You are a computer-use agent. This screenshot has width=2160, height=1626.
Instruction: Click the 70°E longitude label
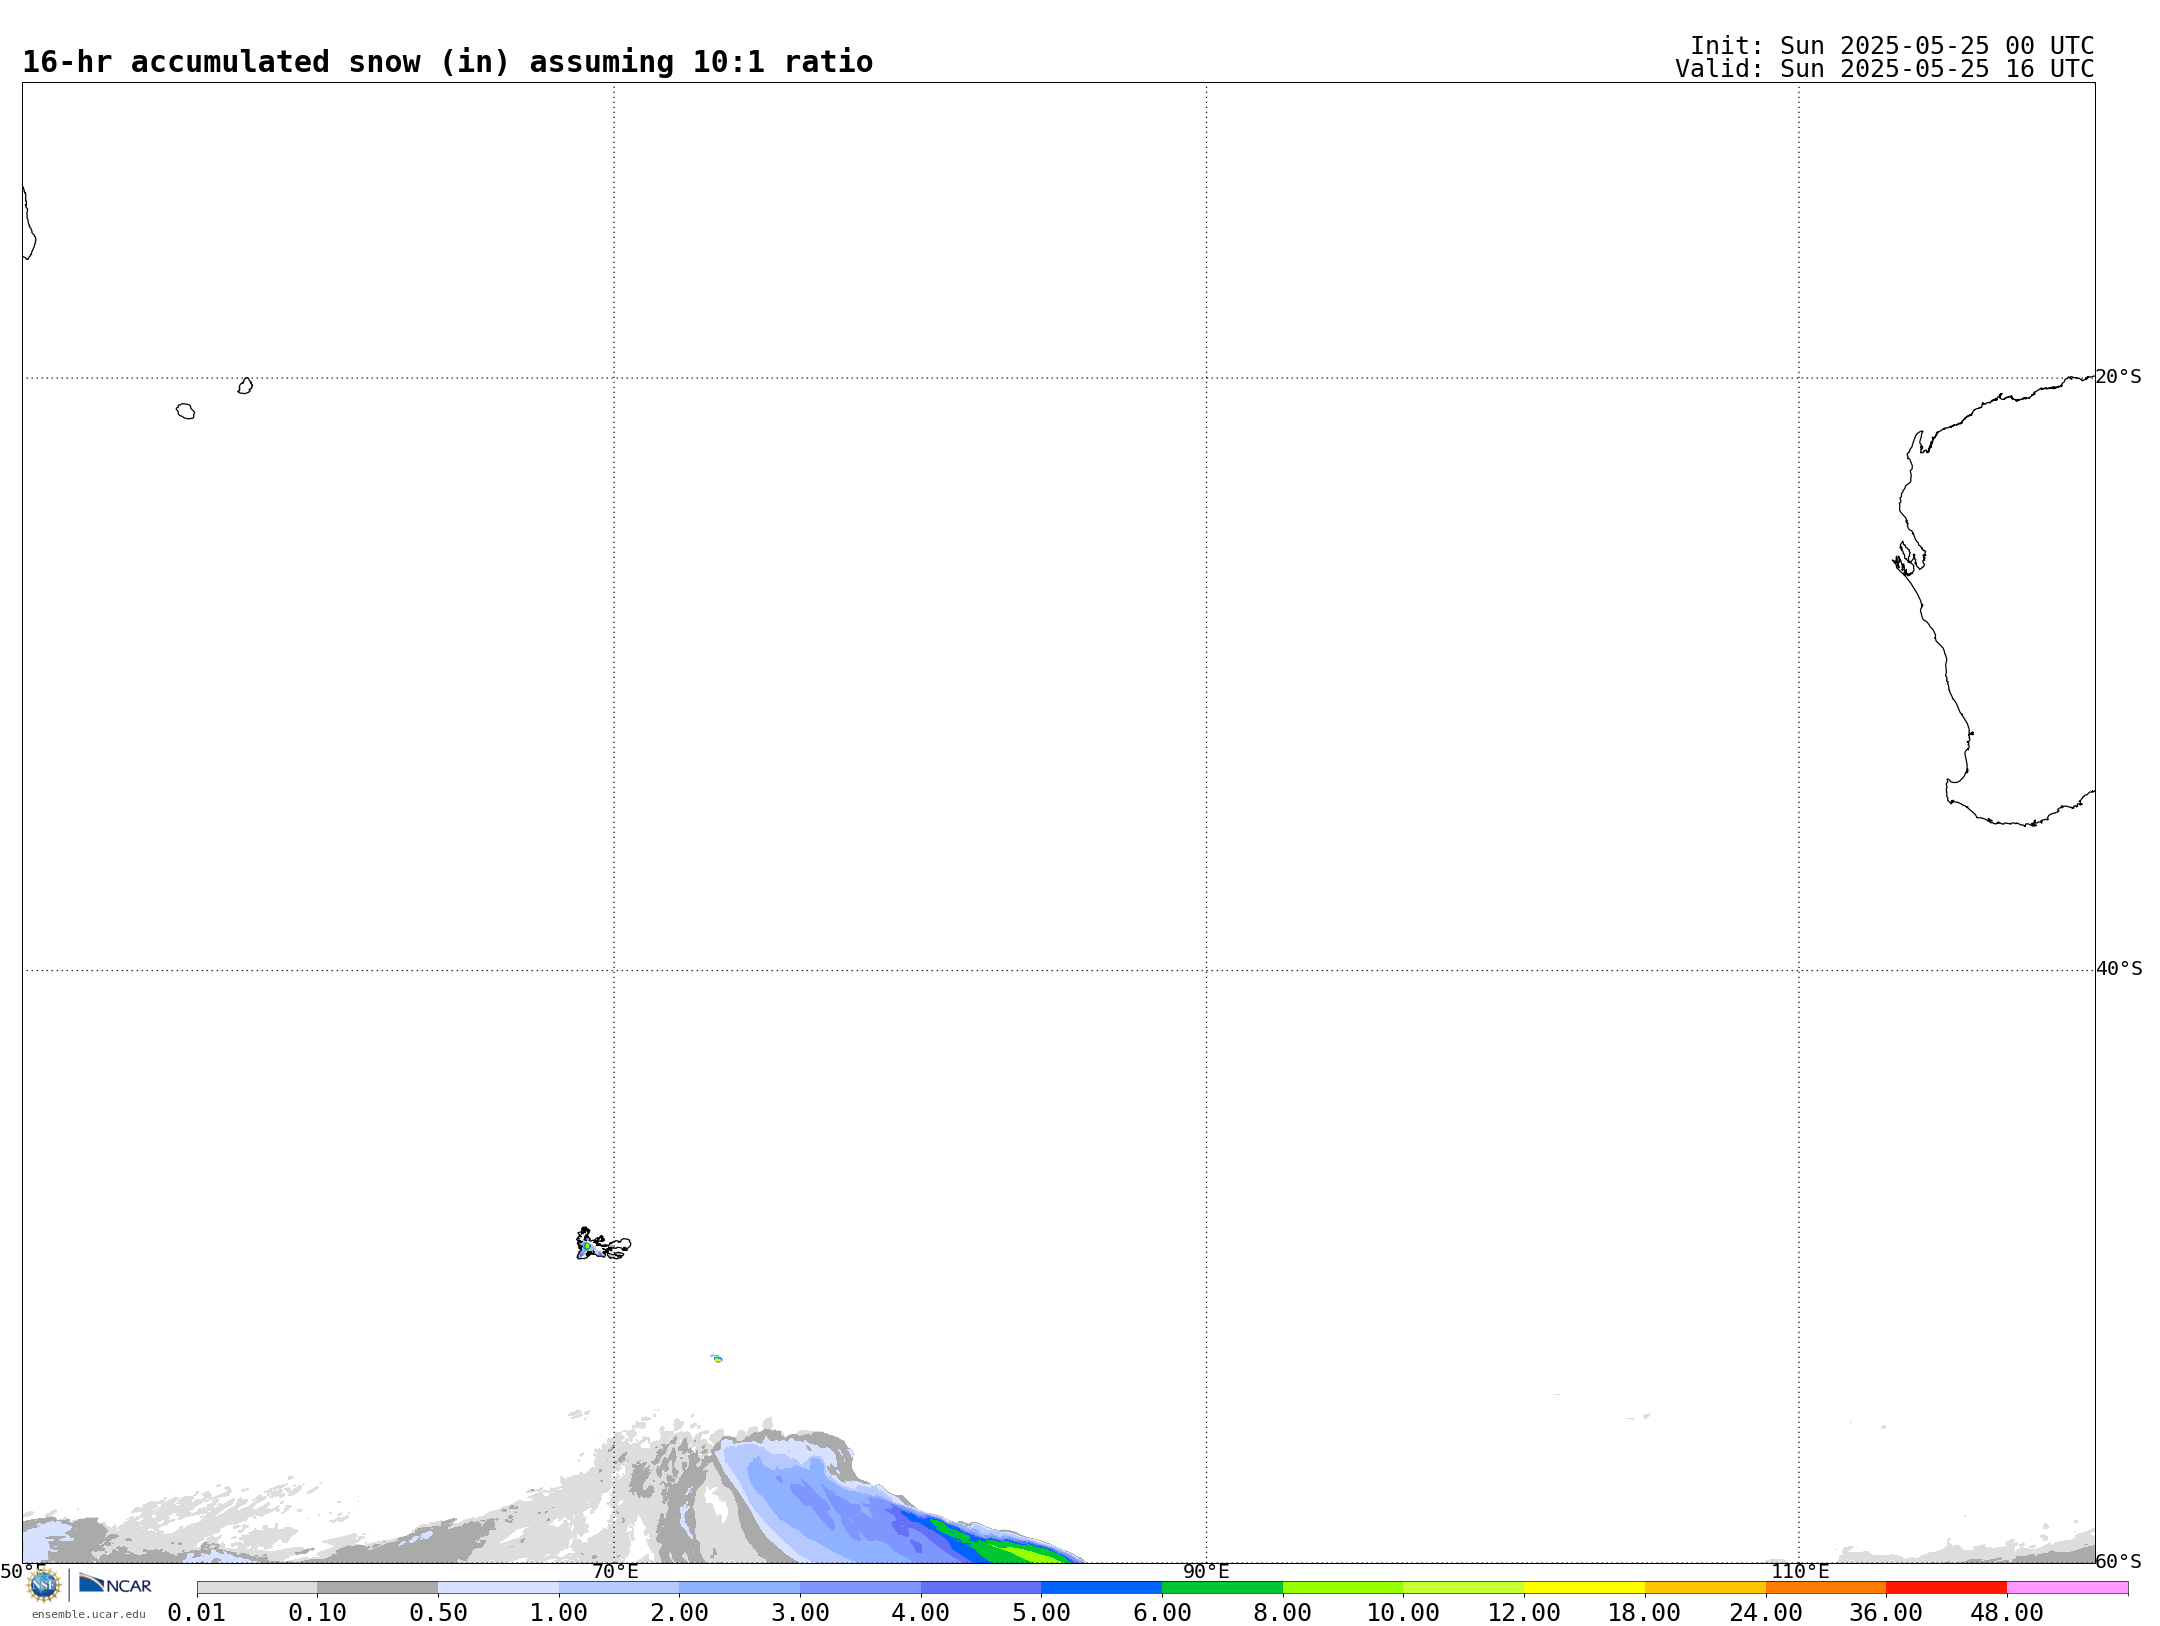615,1571
